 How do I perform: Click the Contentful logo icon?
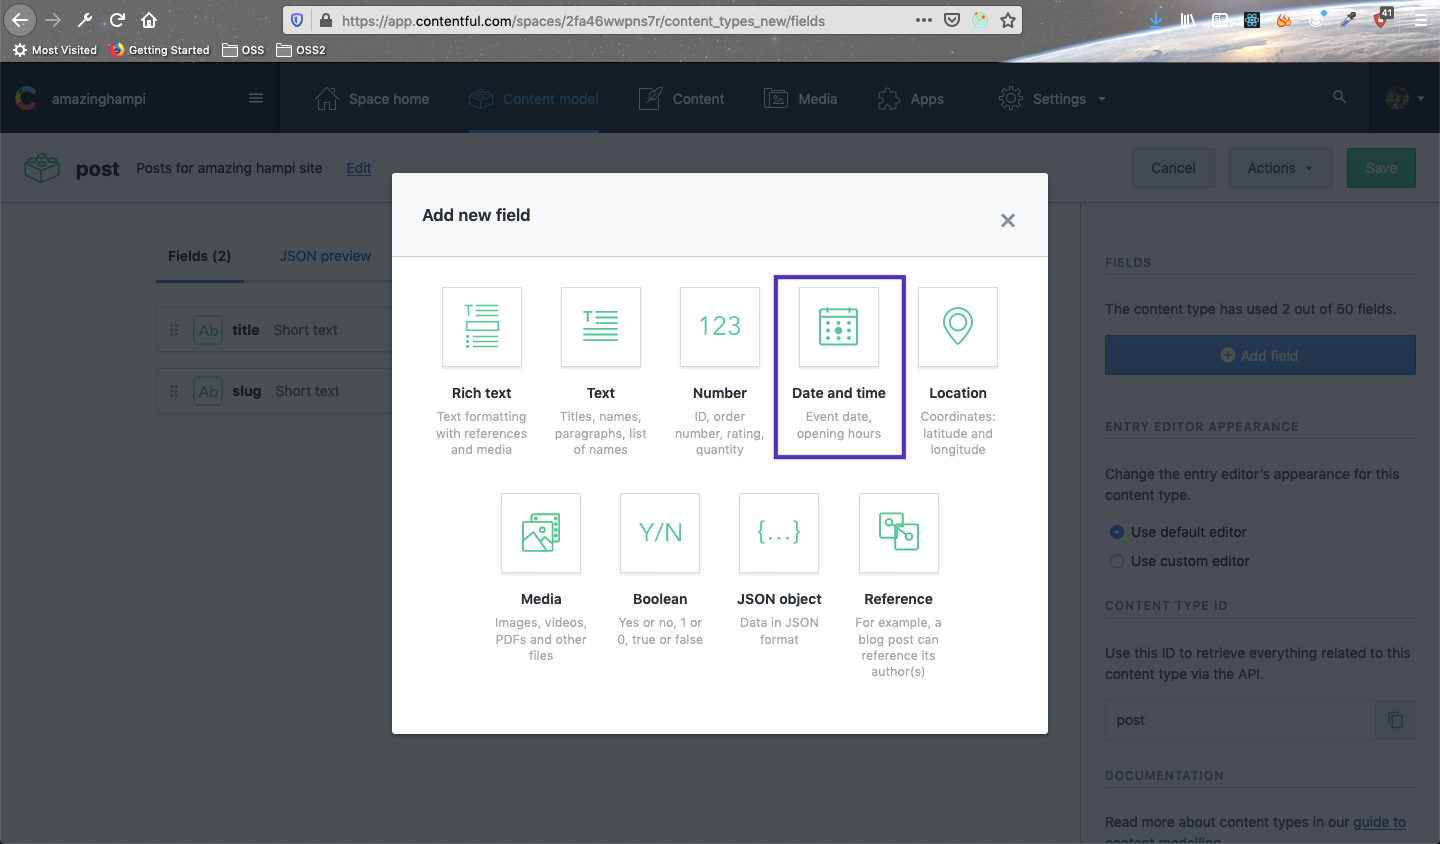[26, 98]
